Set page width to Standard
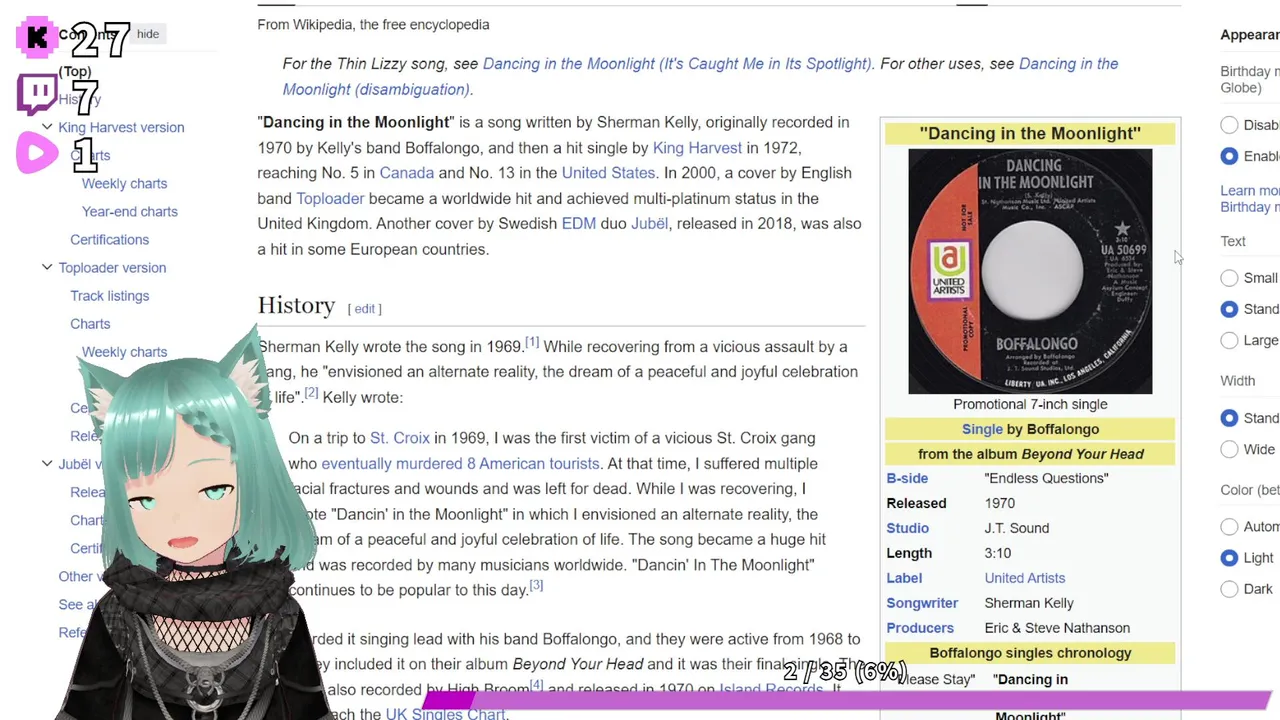Screen dimensions: 1280x720 coord(1229,418)
